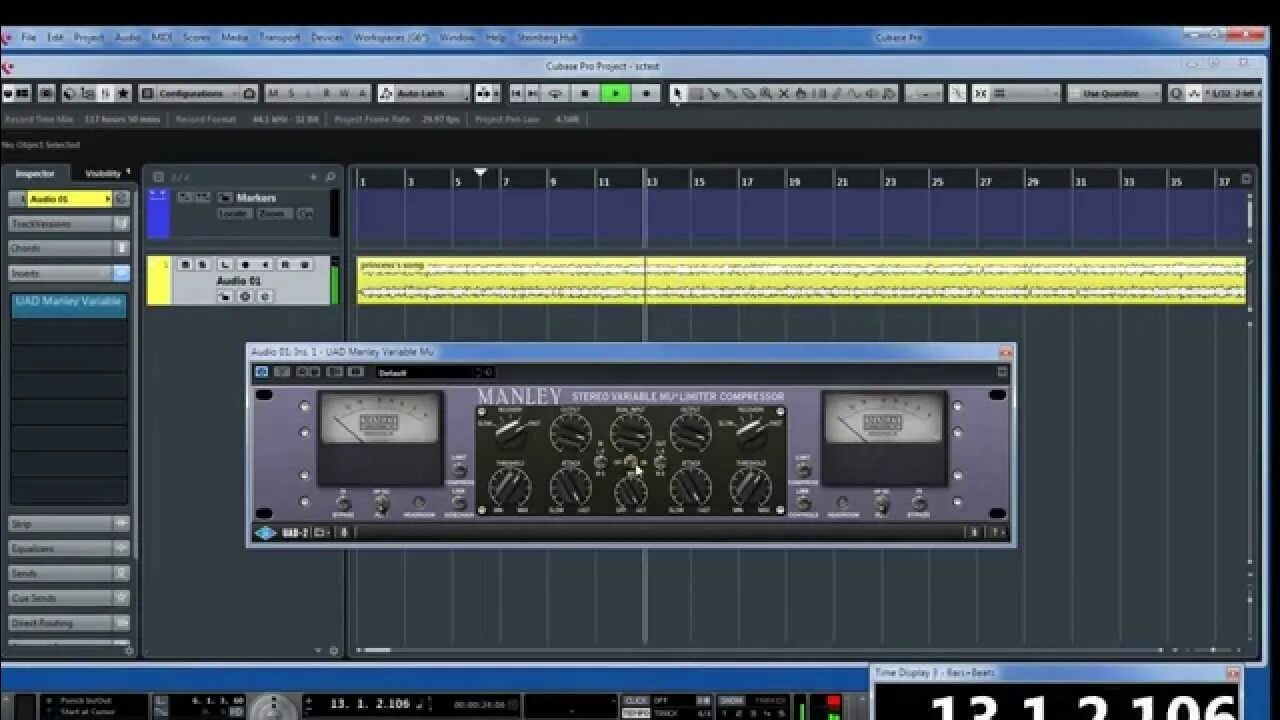Select the Object Selection arrow tool
This screenshot has width=1280, height=720.
tap(677, 93)
